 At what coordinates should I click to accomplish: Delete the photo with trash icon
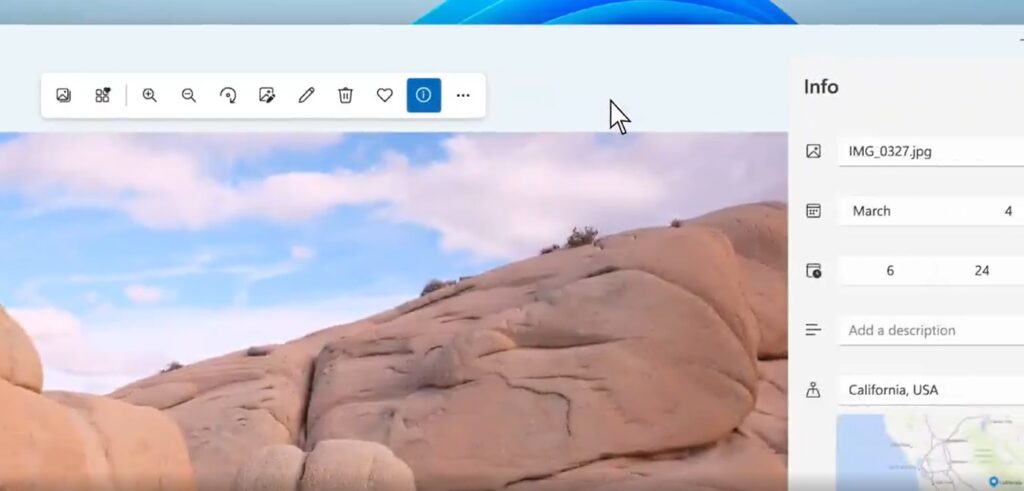345,95
